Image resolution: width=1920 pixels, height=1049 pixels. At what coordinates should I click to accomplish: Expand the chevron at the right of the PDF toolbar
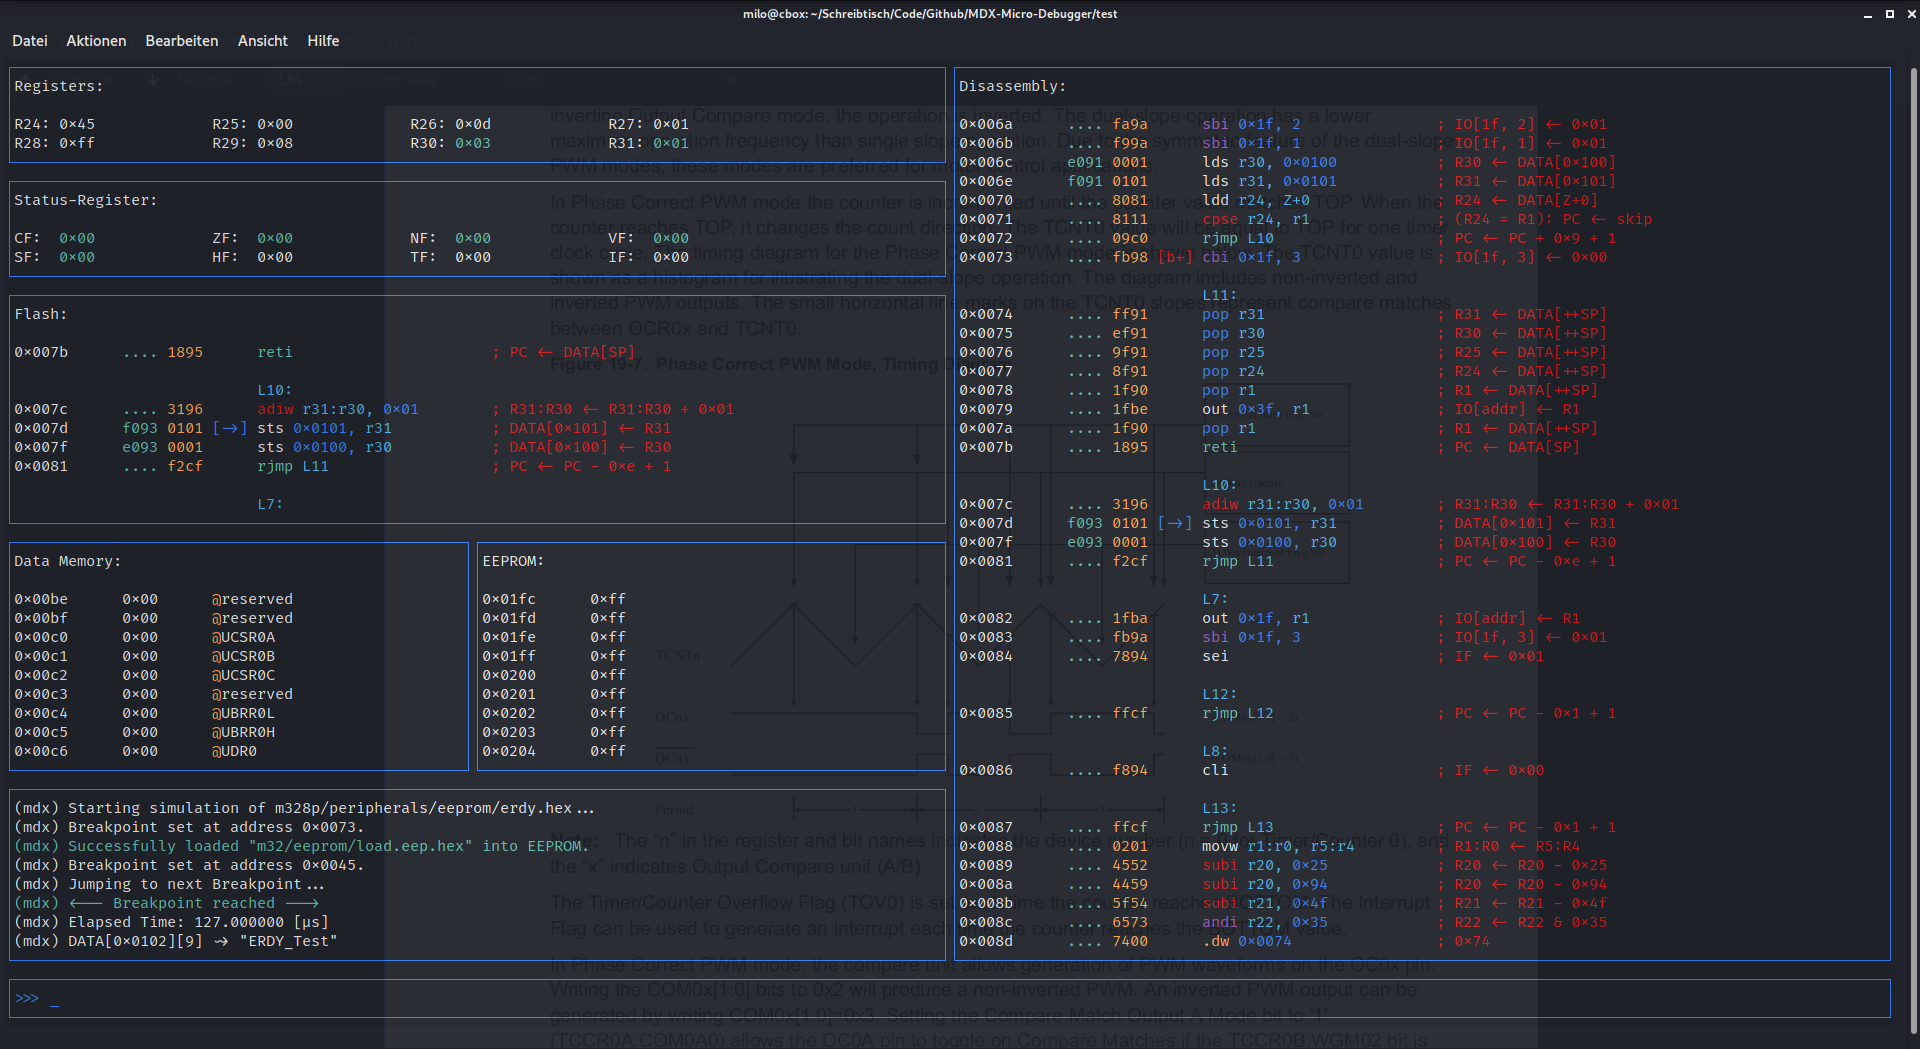(x=729, y=80)
